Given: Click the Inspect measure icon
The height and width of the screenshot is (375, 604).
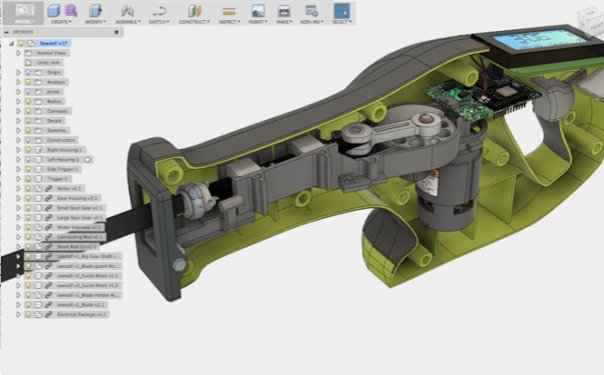Looking at the screenshot, I should [x=229, y=12].
